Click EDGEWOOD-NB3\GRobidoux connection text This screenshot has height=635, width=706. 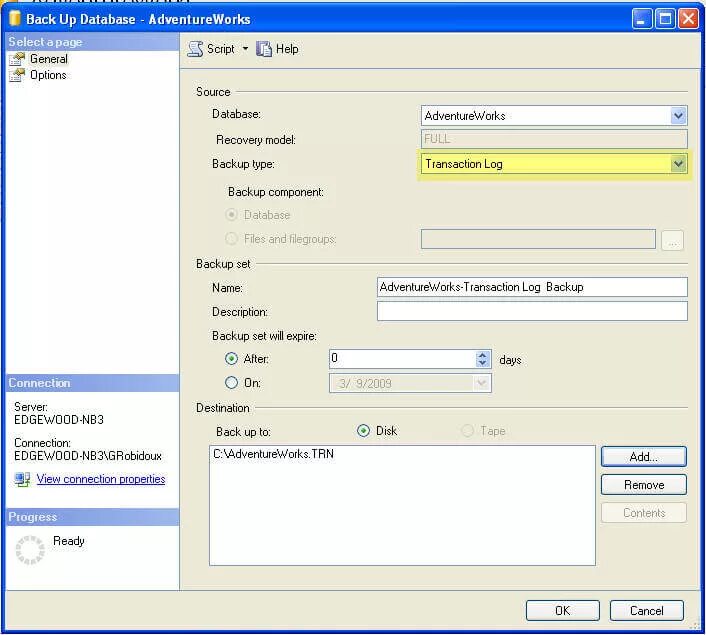coord(88,456)
